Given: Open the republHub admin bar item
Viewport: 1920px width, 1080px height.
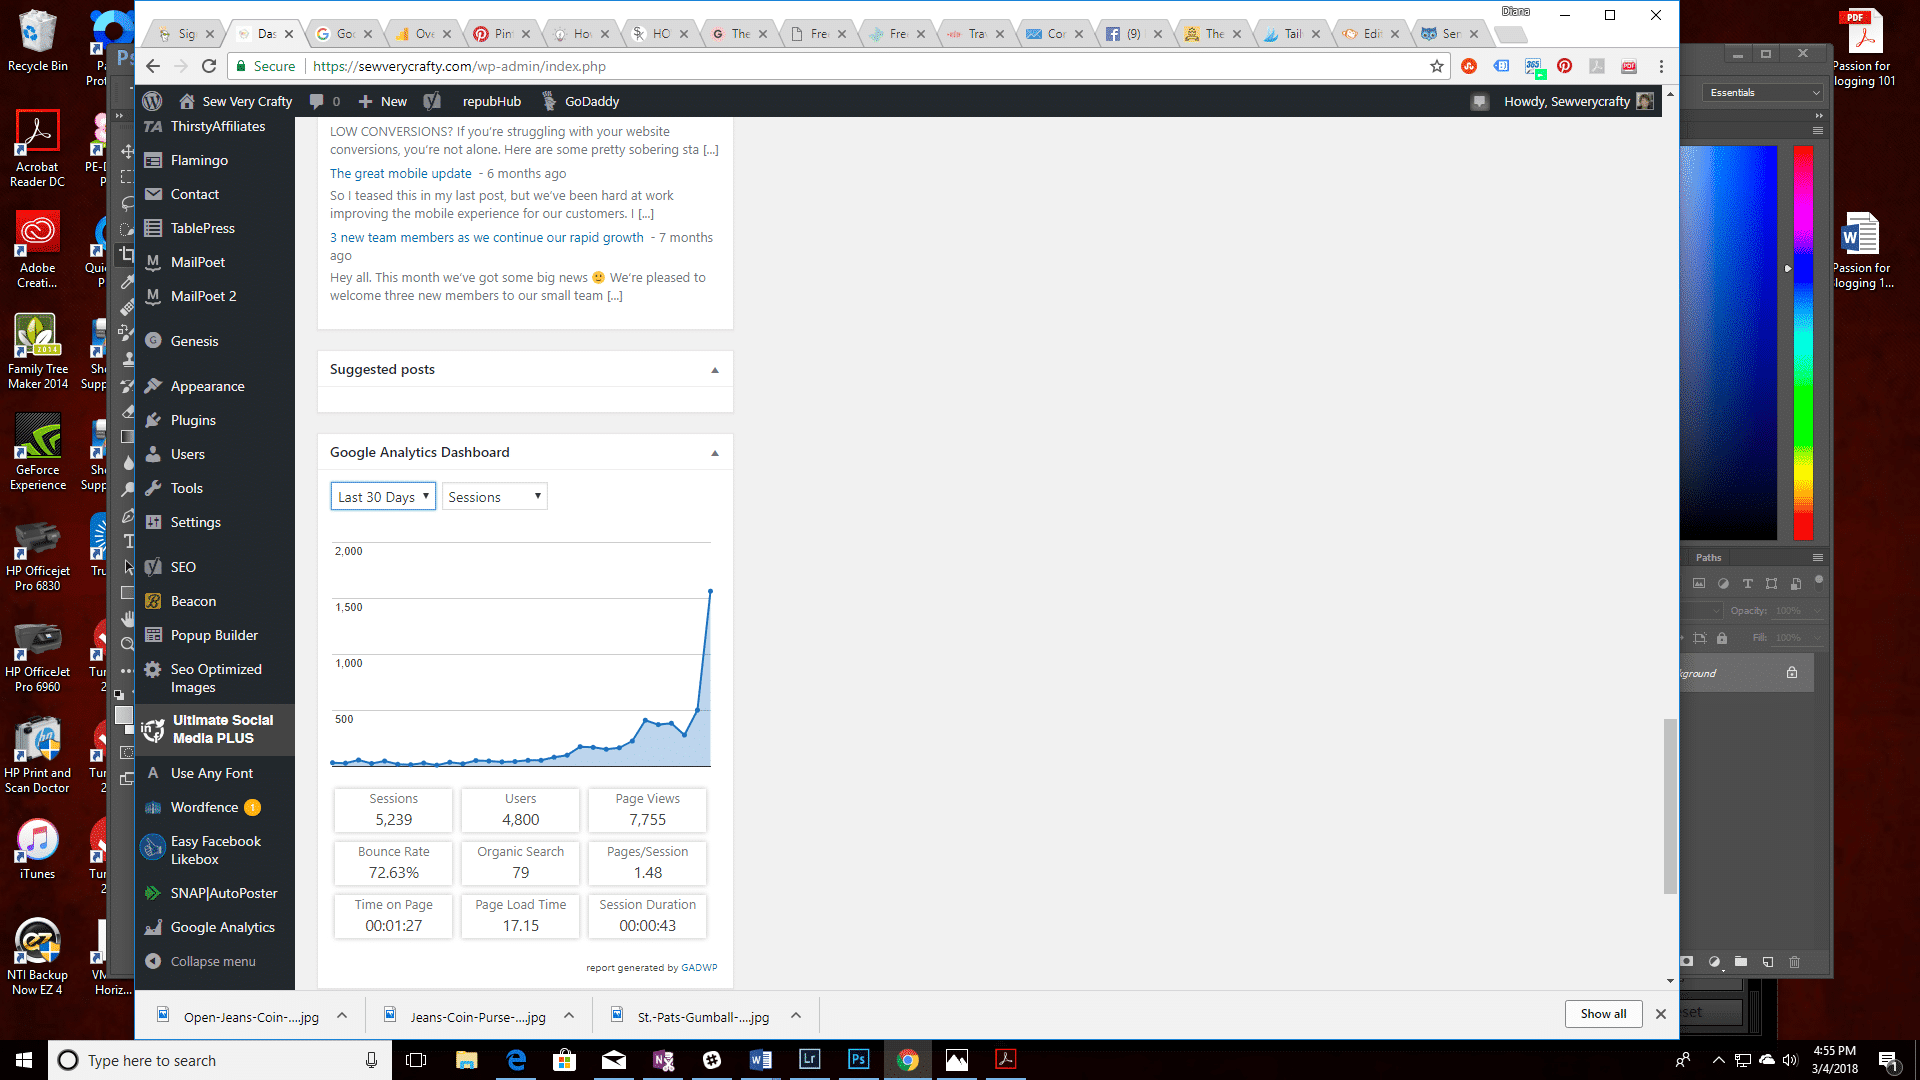Looking at the screenshot, I should [x=491, y=101].
